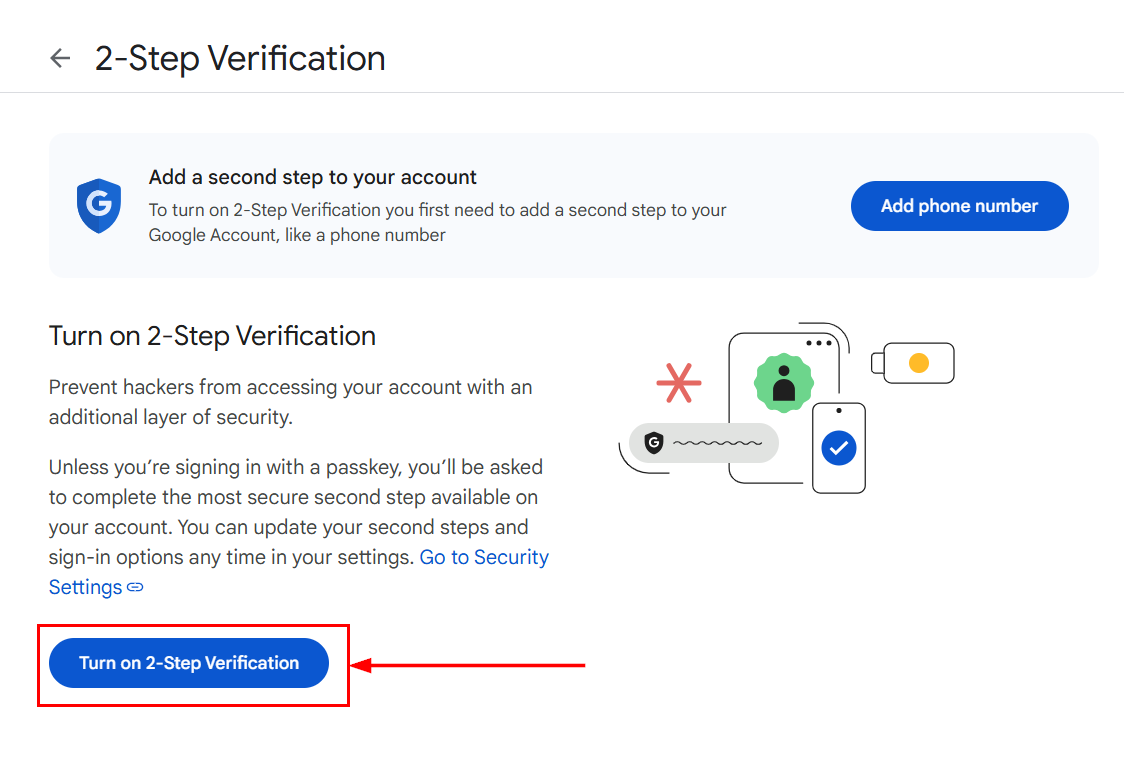Click the 2-Step Verification page title
The height and width of the screenshot is (773, 1124).
coord(240,58)
